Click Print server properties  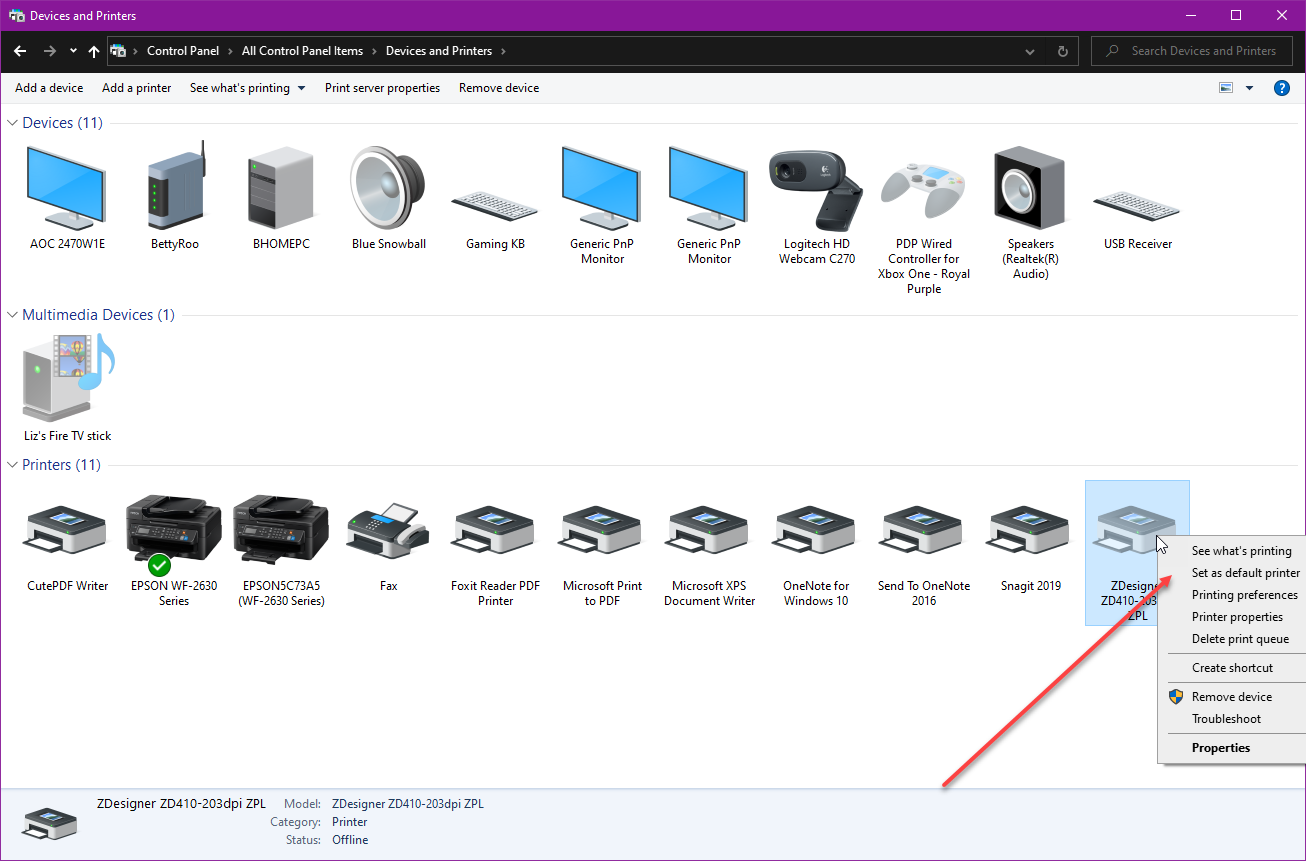(382, 88)
